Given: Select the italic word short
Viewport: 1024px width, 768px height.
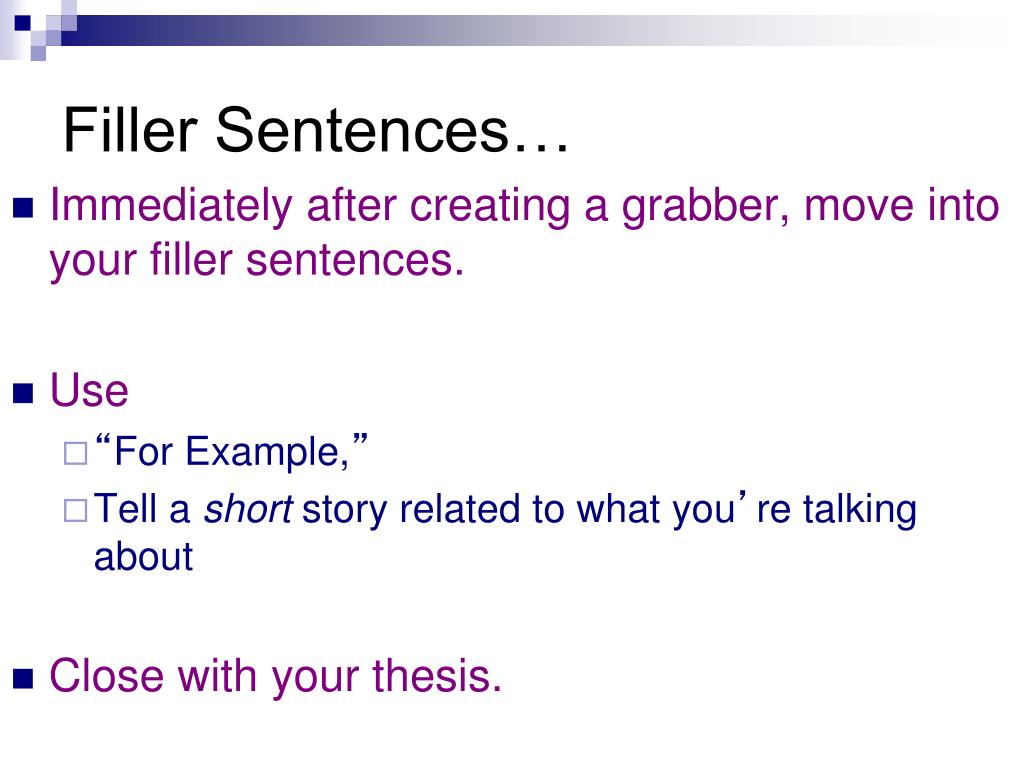Looking at the screenshot, I should tap(248, 509).
